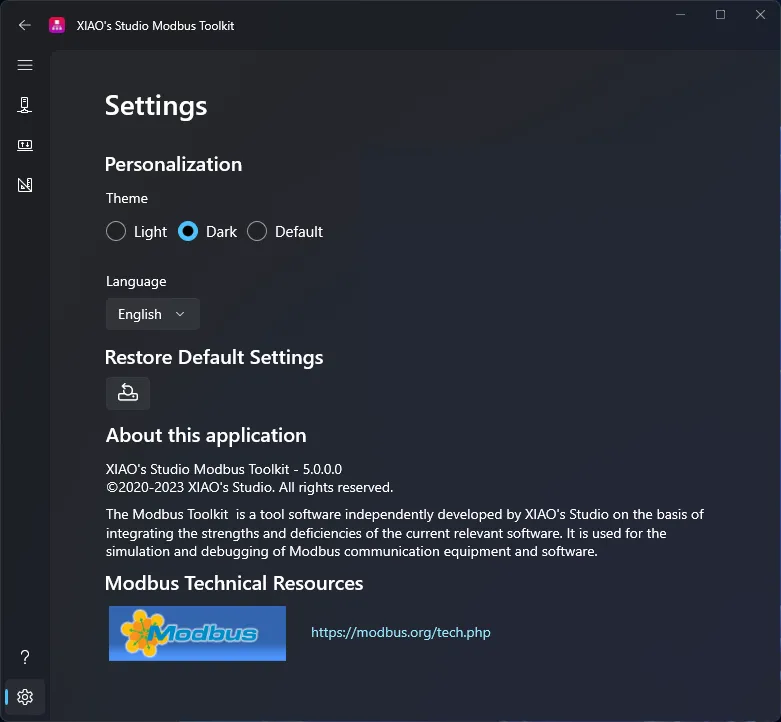Close the Modbus Toolkit window
This screenshot has width=781, height=722.
pyautogui.click(x=760, y=15)
